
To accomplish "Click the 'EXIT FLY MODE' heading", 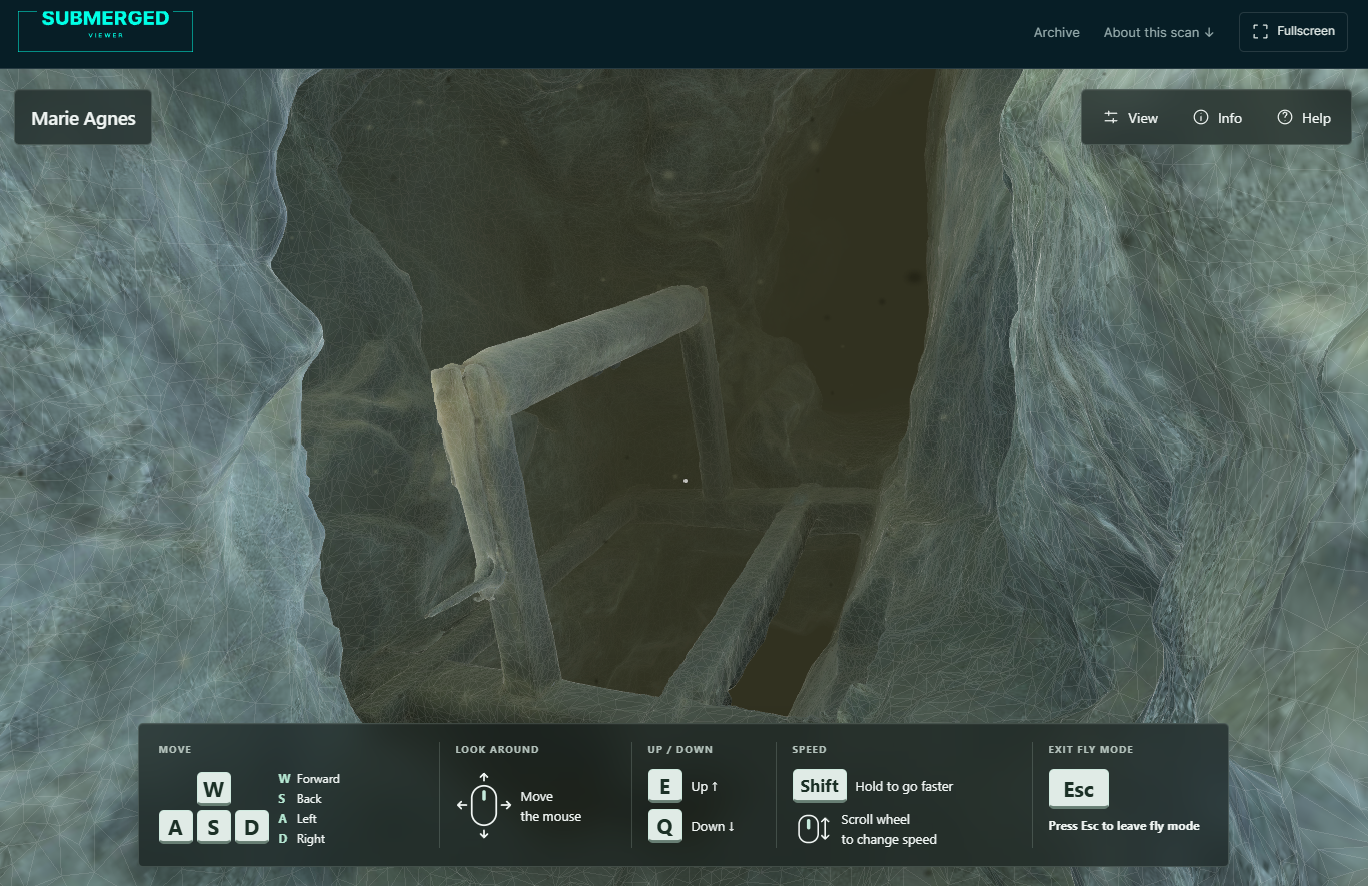I will (1091, 749).
